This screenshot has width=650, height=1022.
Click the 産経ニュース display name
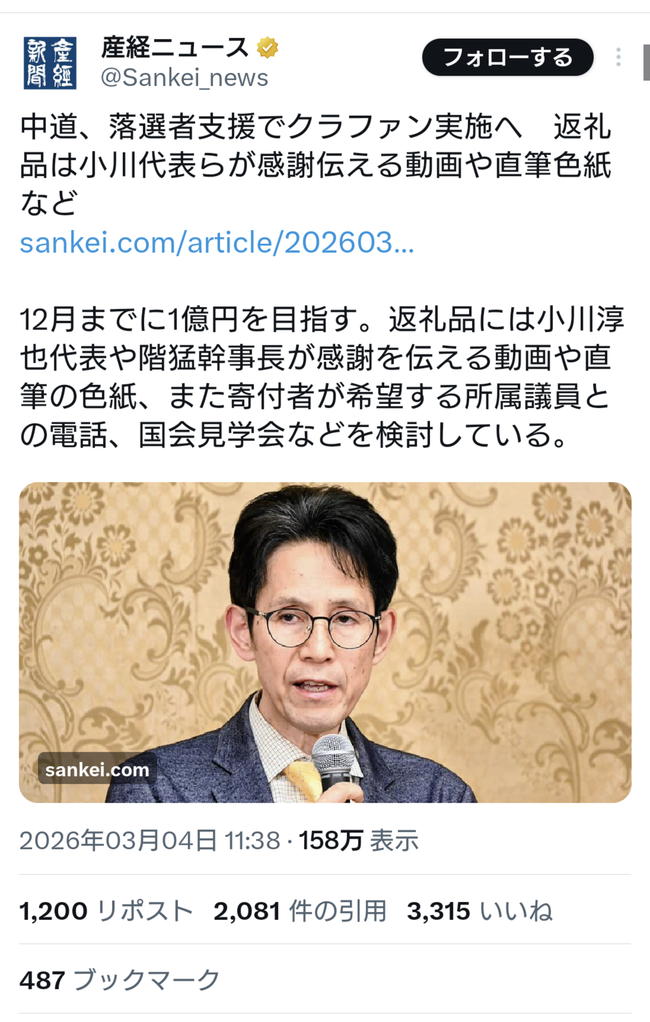175,48
